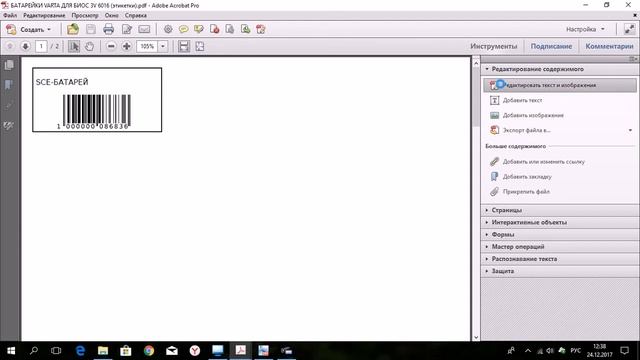The width and height of the screenshot is (640, 360).
Task: Open the page thumbnails side panel
Action: (x=9, y=65)
